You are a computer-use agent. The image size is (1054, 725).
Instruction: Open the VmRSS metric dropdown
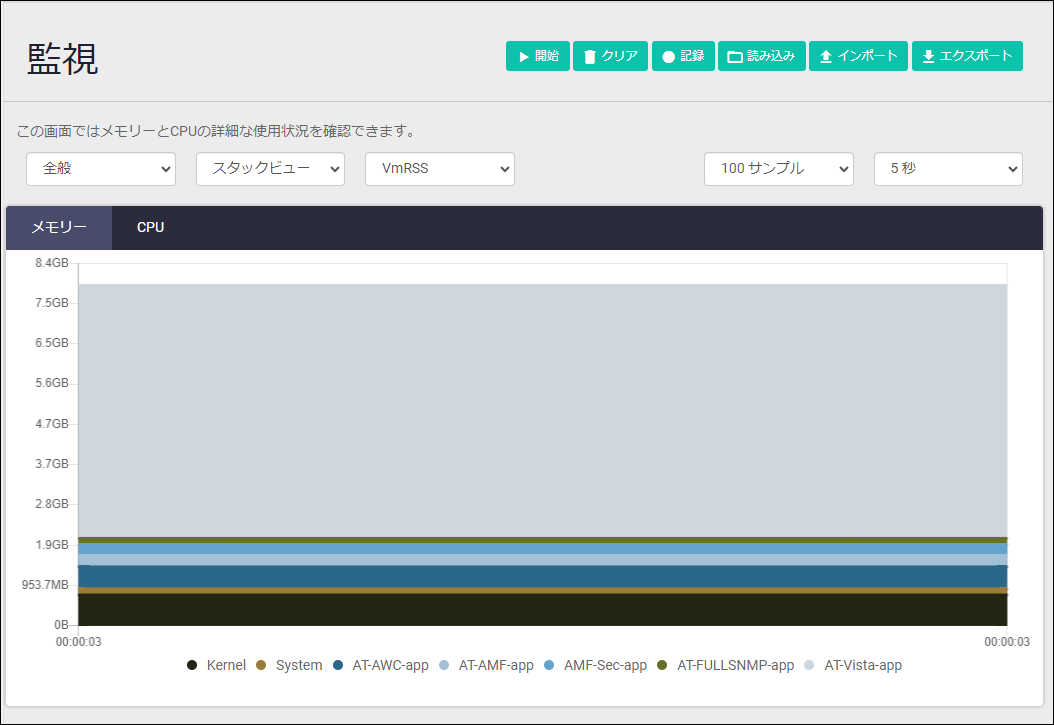pyautogui.click(x=440, y=169)
